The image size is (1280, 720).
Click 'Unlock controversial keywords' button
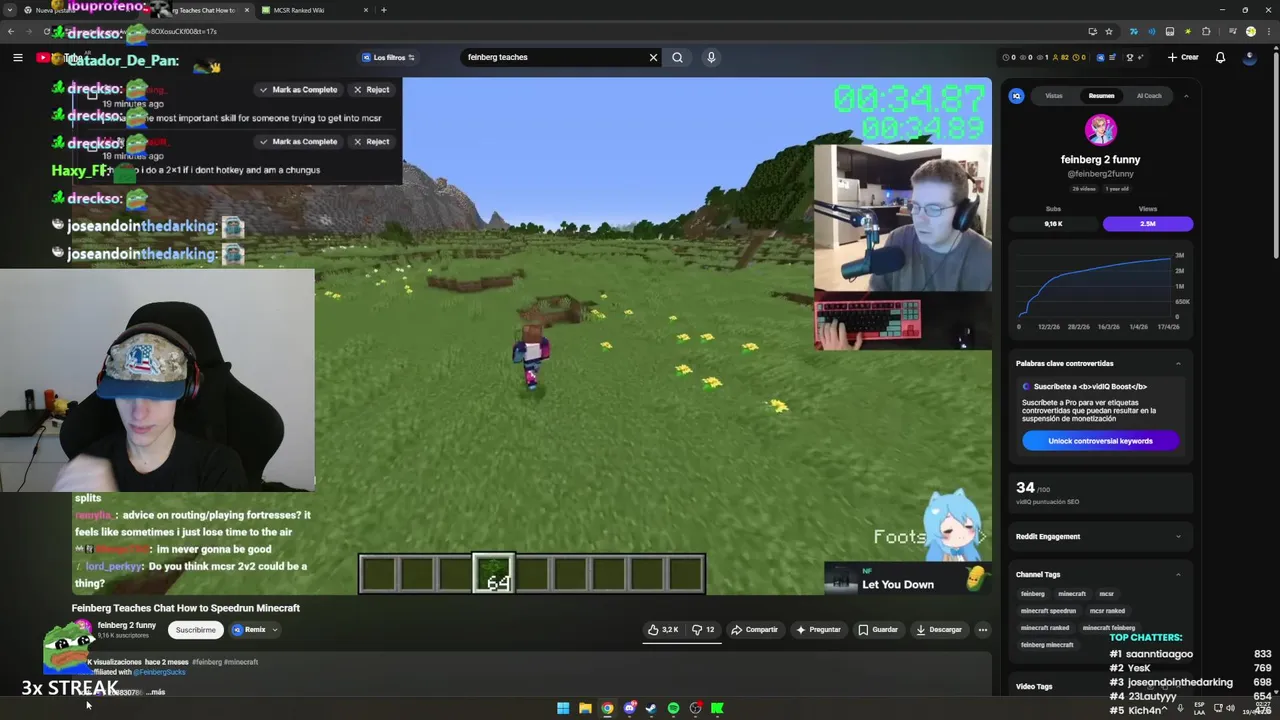click(1100, 441)
